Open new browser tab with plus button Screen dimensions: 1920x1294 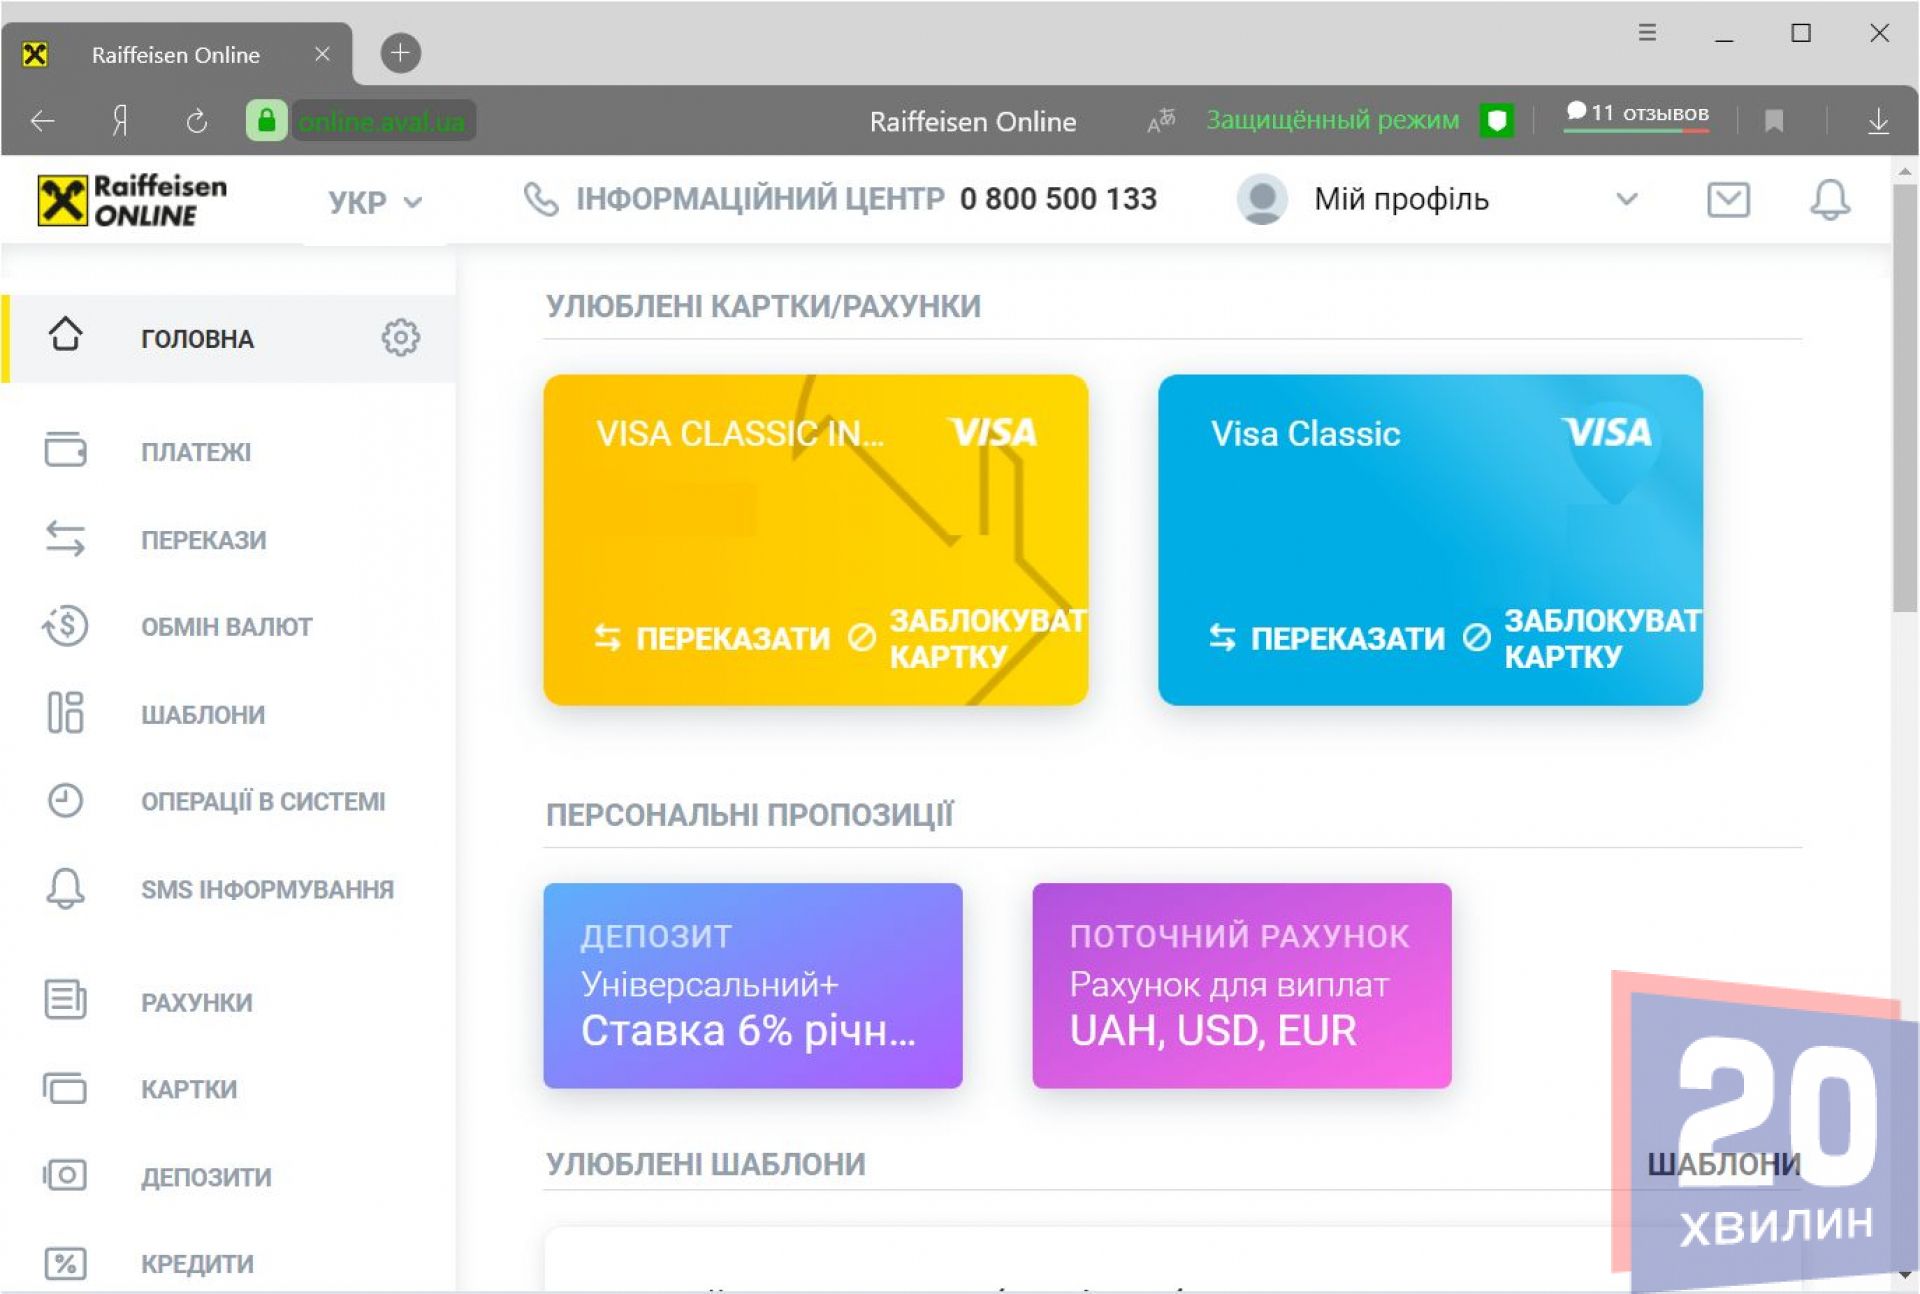[x=400, y=53]
